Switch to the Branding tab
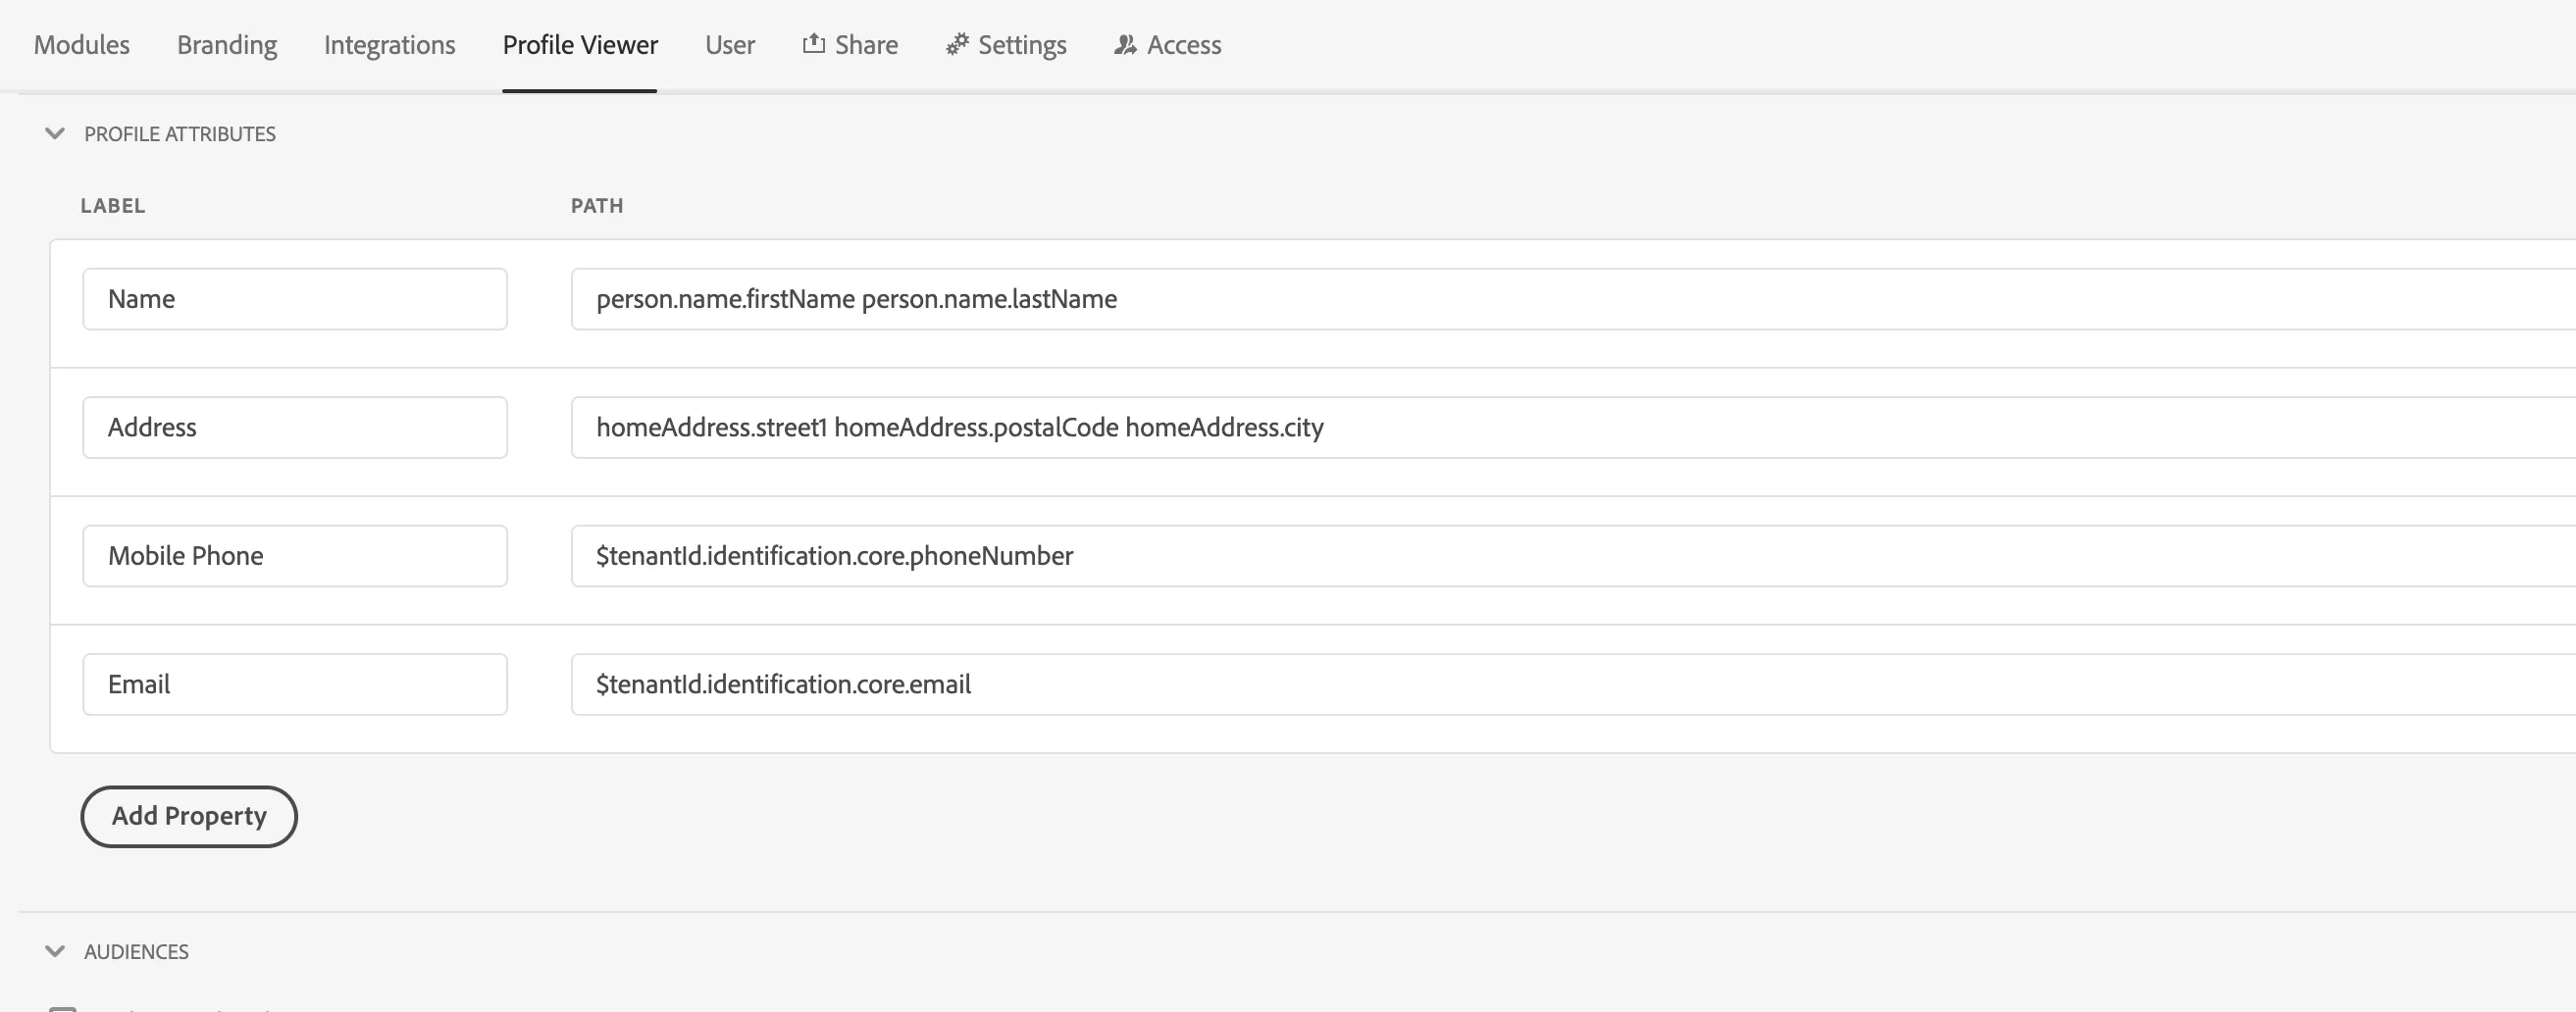The width and height of the screenshot is (2576, 1012). click(227, 45)
